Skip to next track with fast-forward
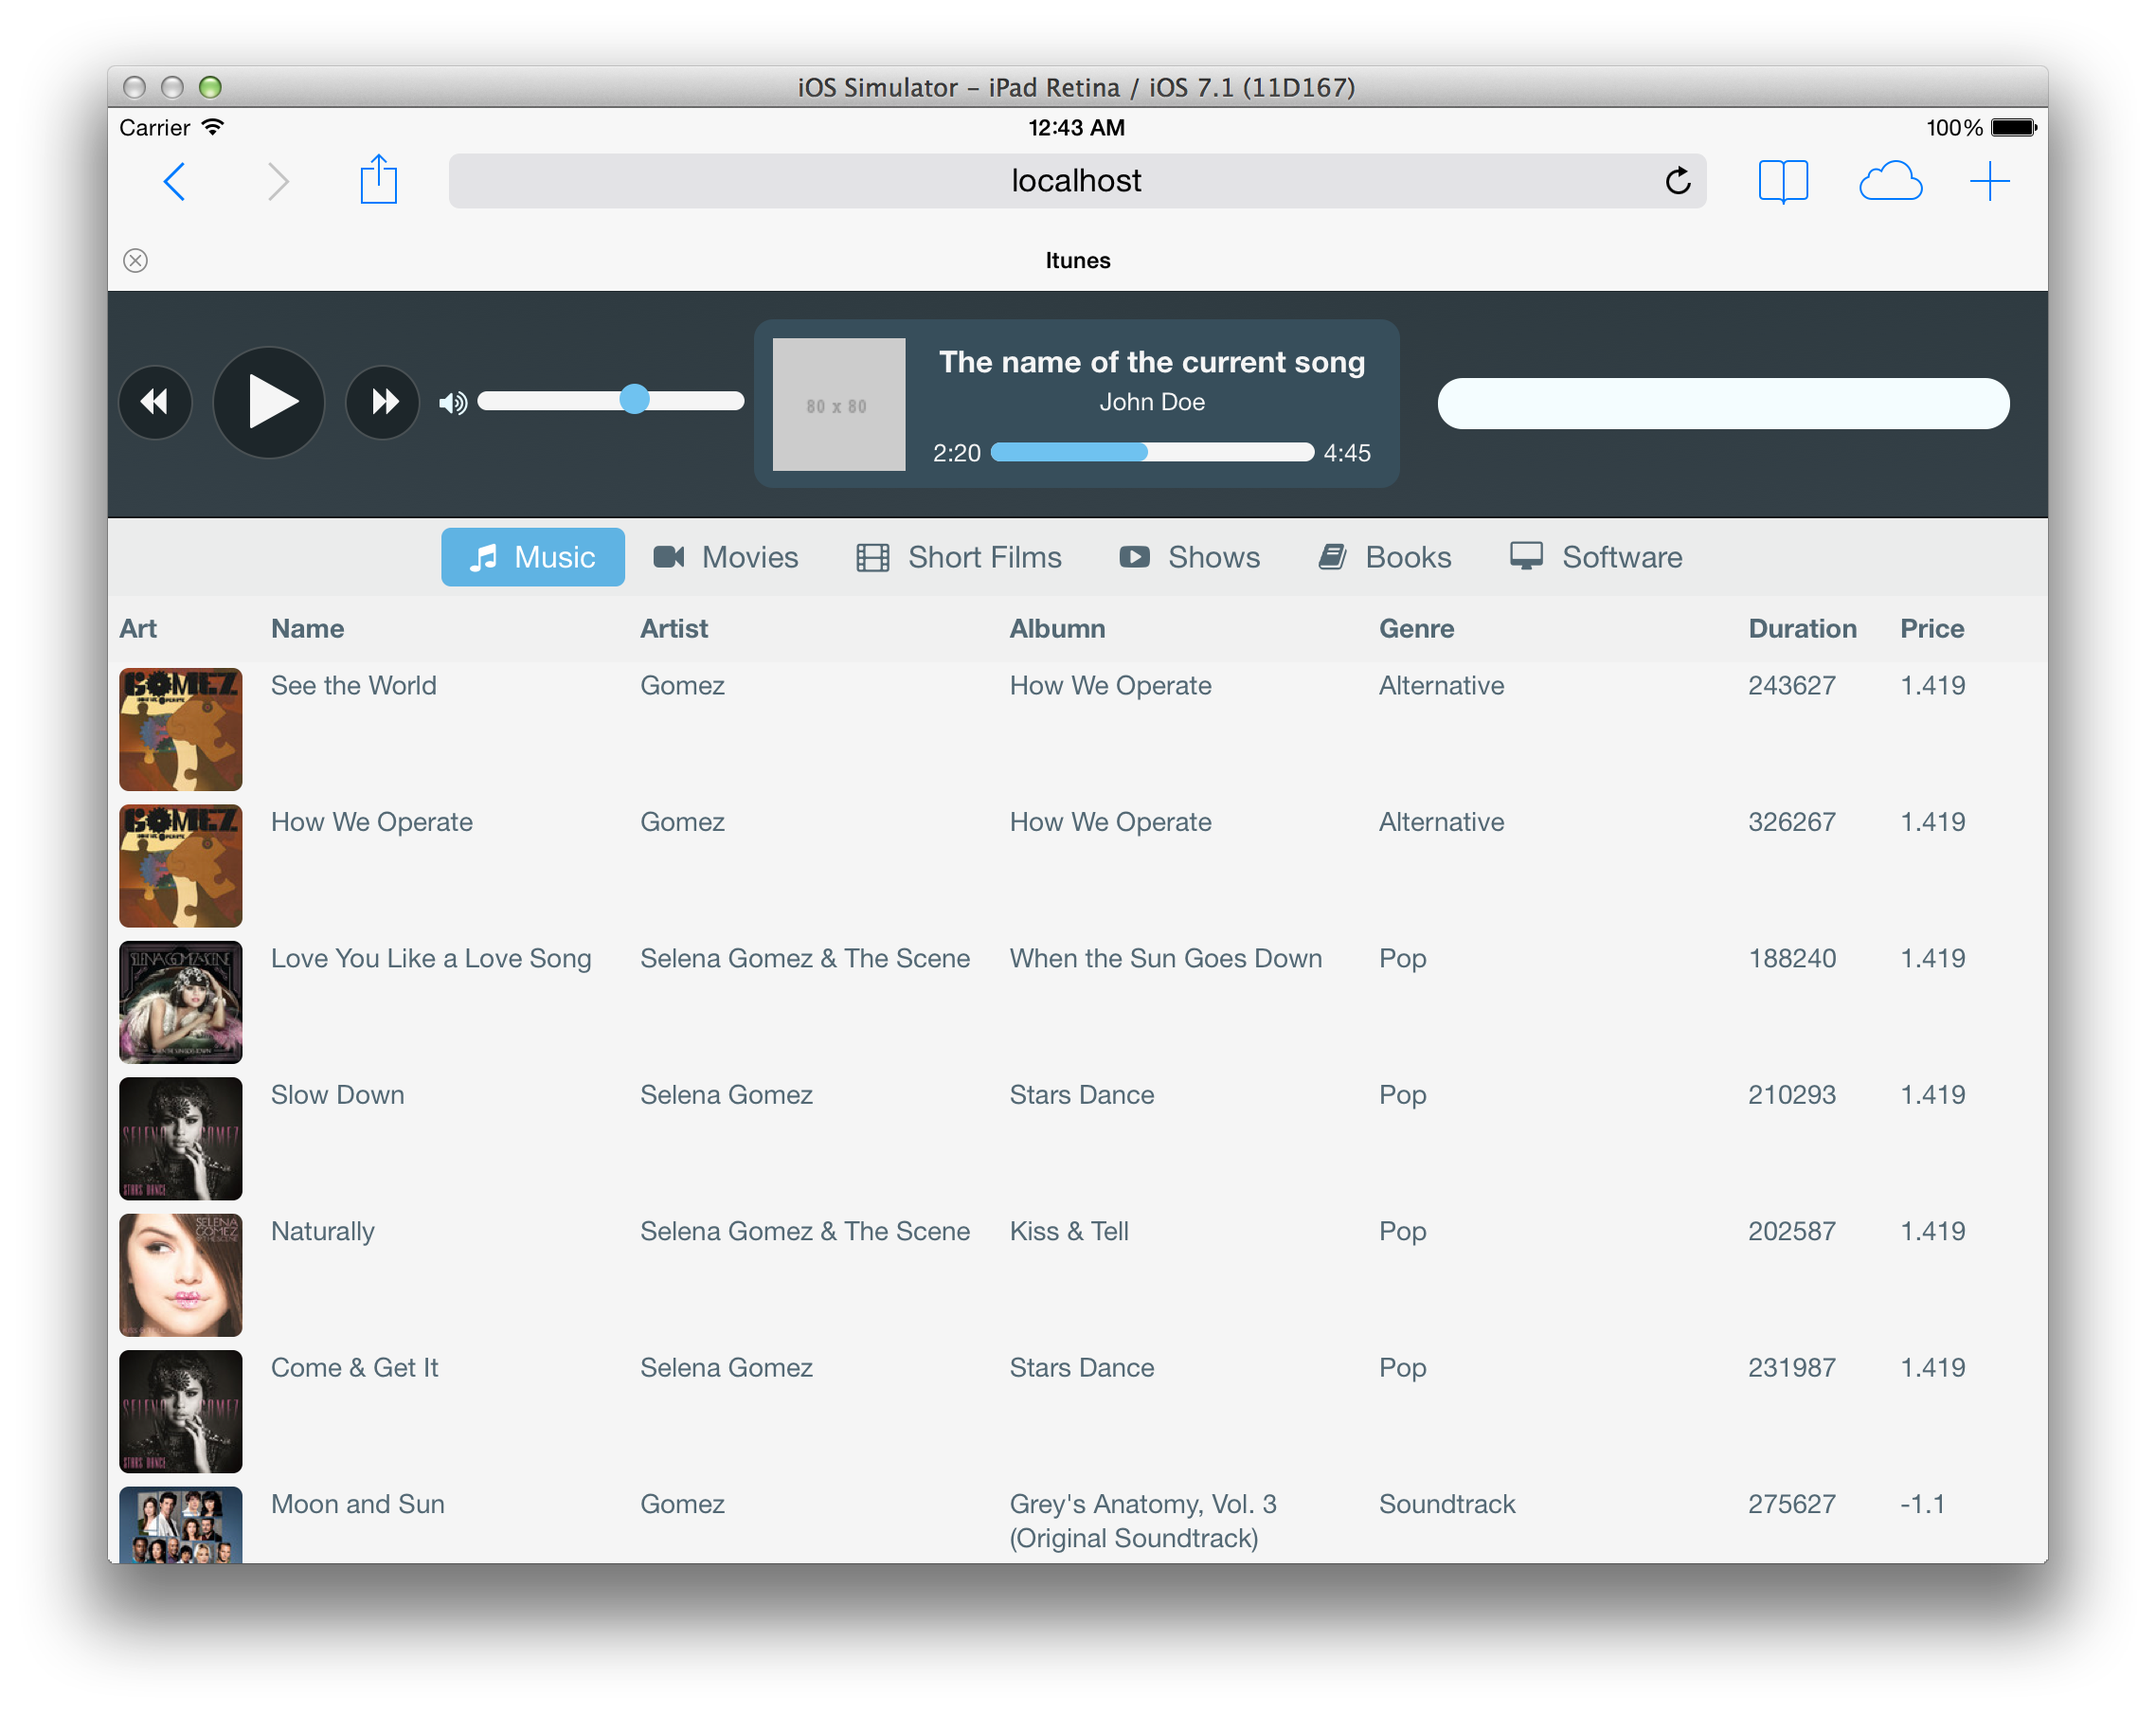 tap(383, 402)
